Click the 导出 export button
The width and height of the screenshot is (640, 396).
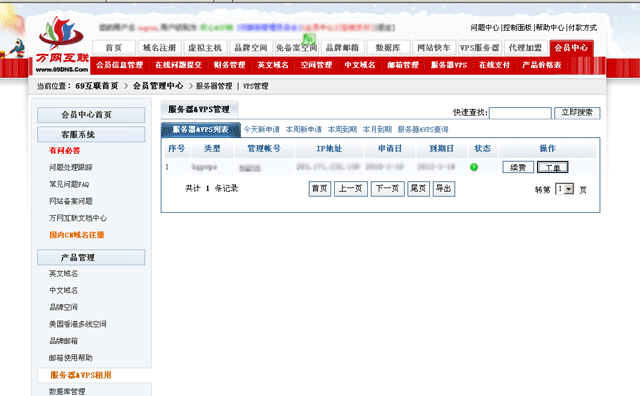coord(444,189)
